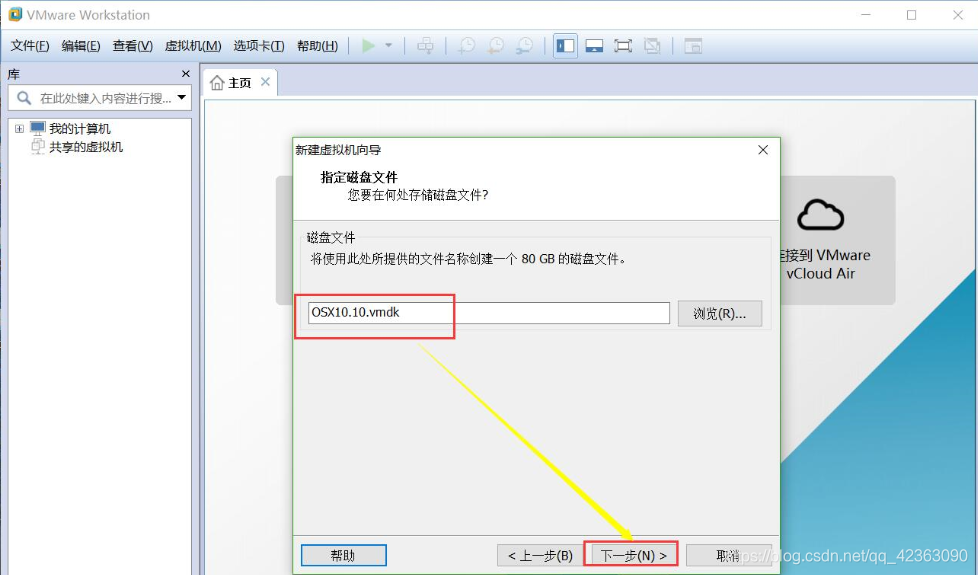Close the 主页 tab

click(x=265, y=82)
